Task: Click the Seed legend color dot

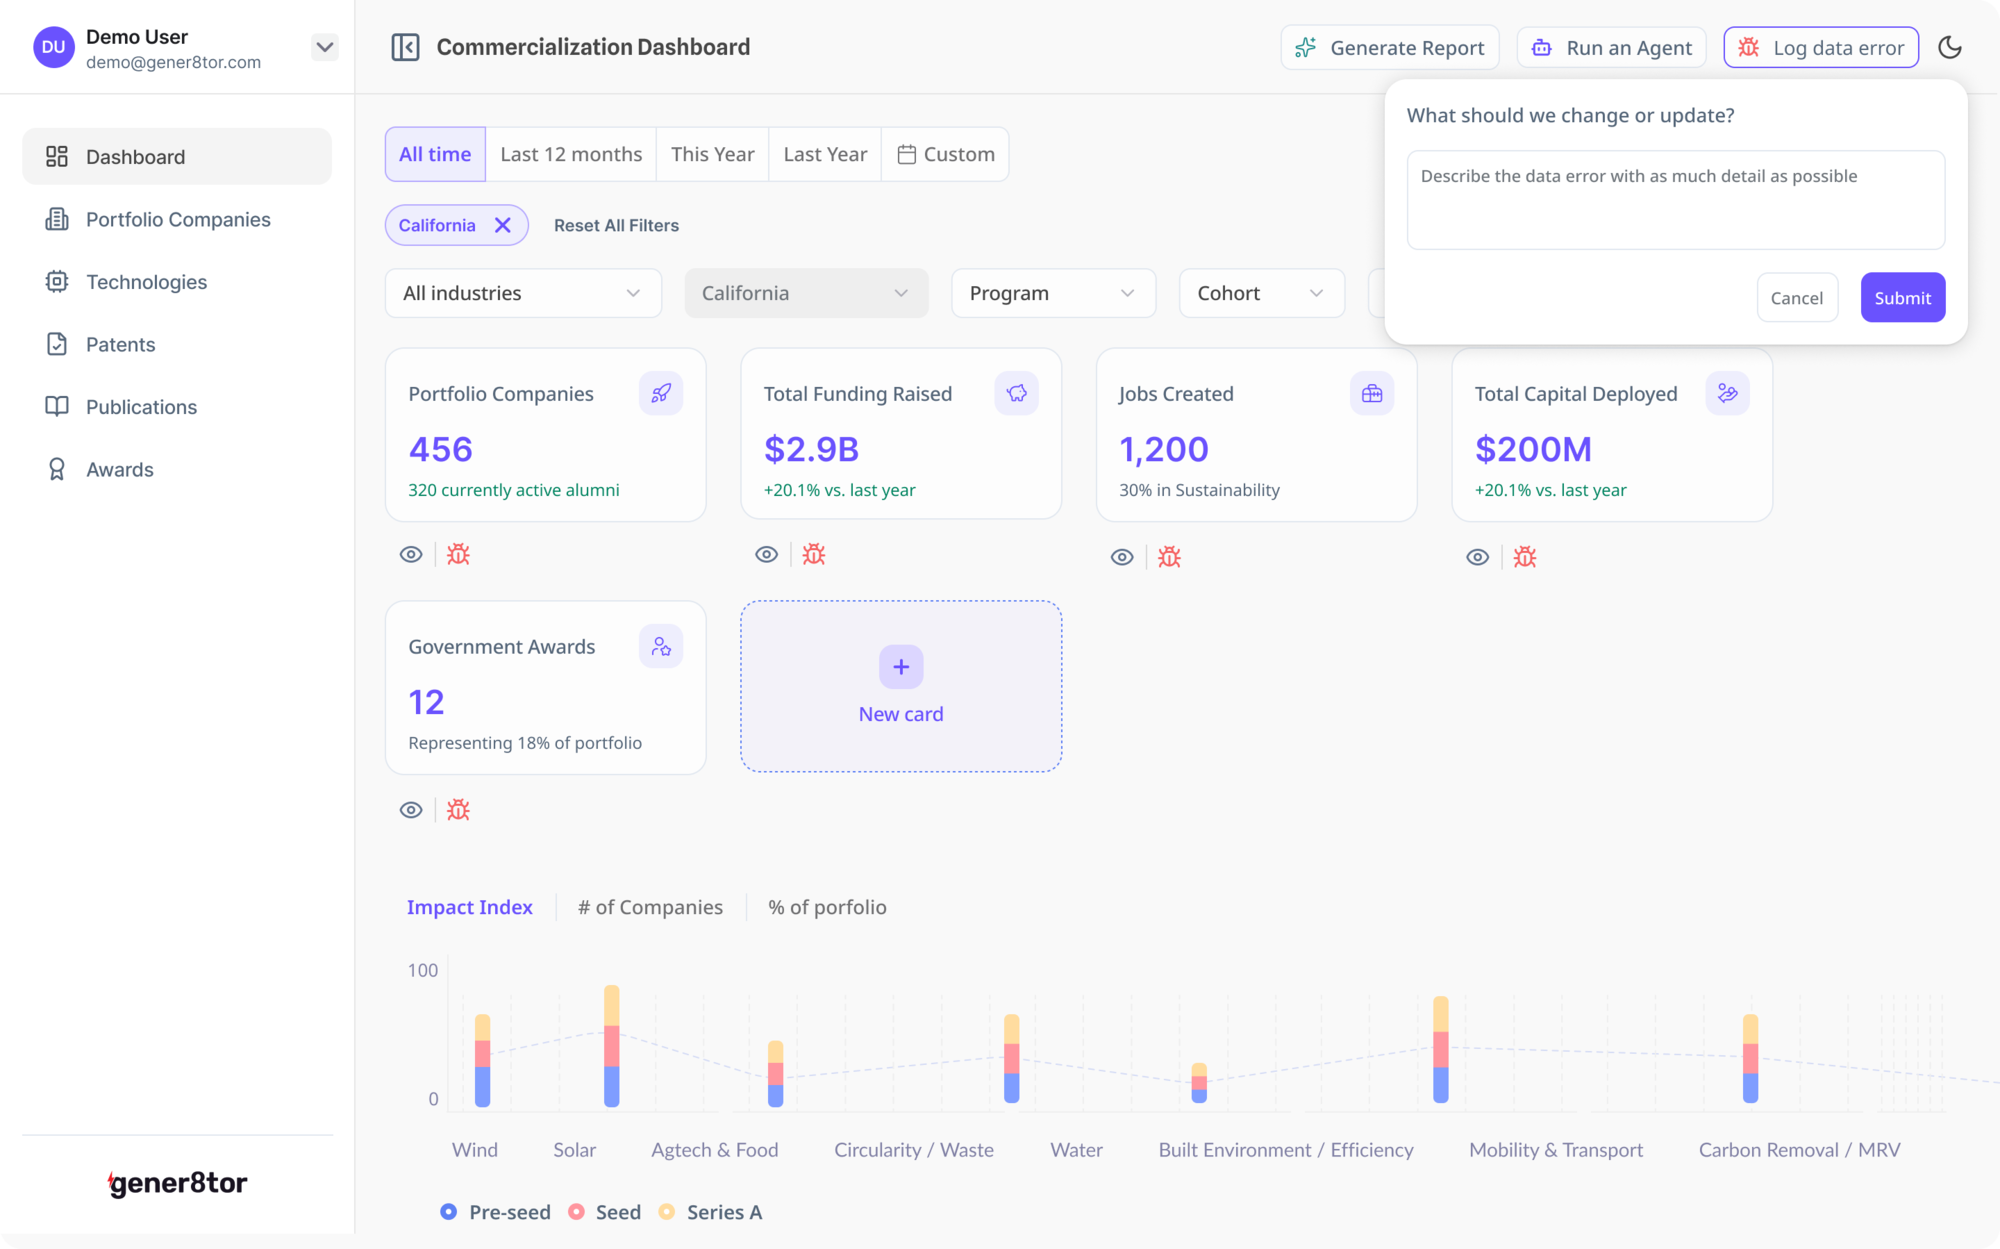Action: click(576, 1212)
